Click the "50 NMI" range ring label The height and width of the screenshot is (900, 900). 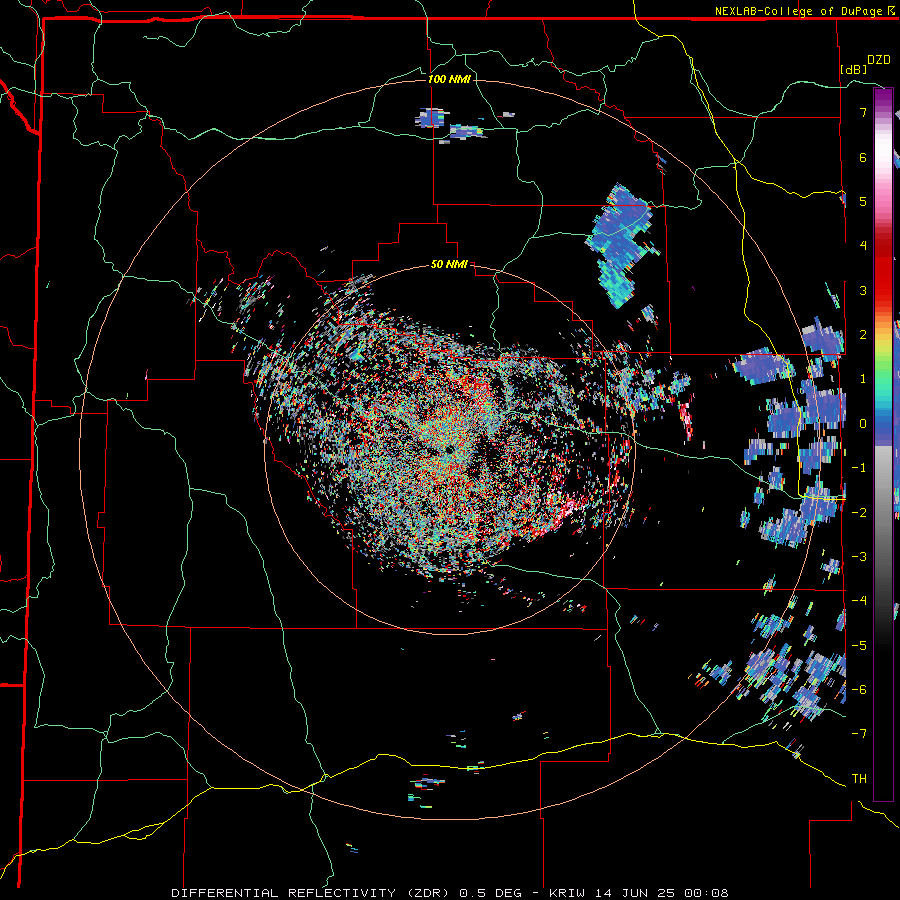(449, 265)
